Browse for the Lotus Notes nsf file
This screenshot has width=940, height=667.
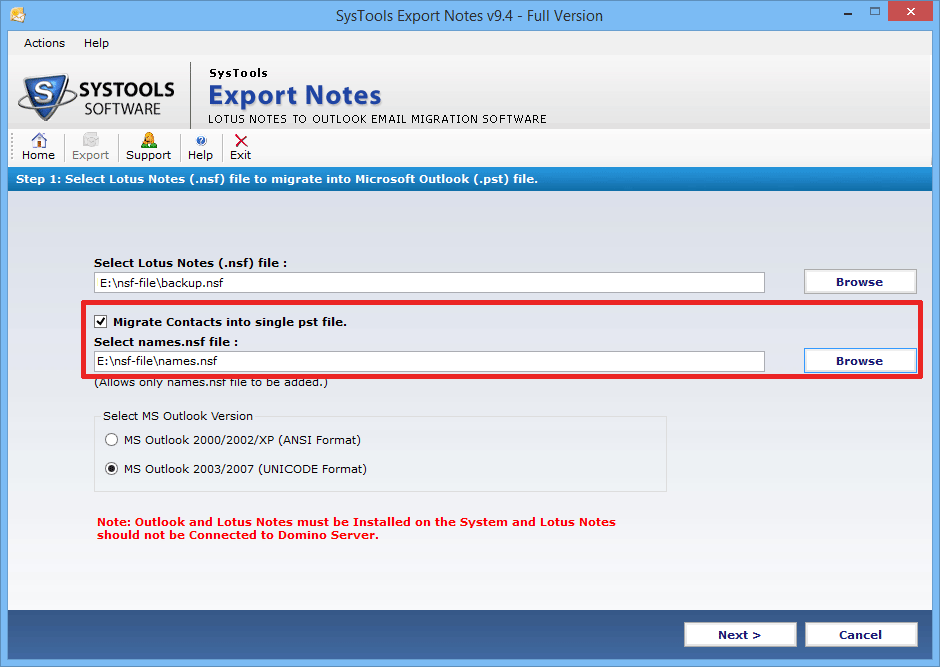coord(860,282)
